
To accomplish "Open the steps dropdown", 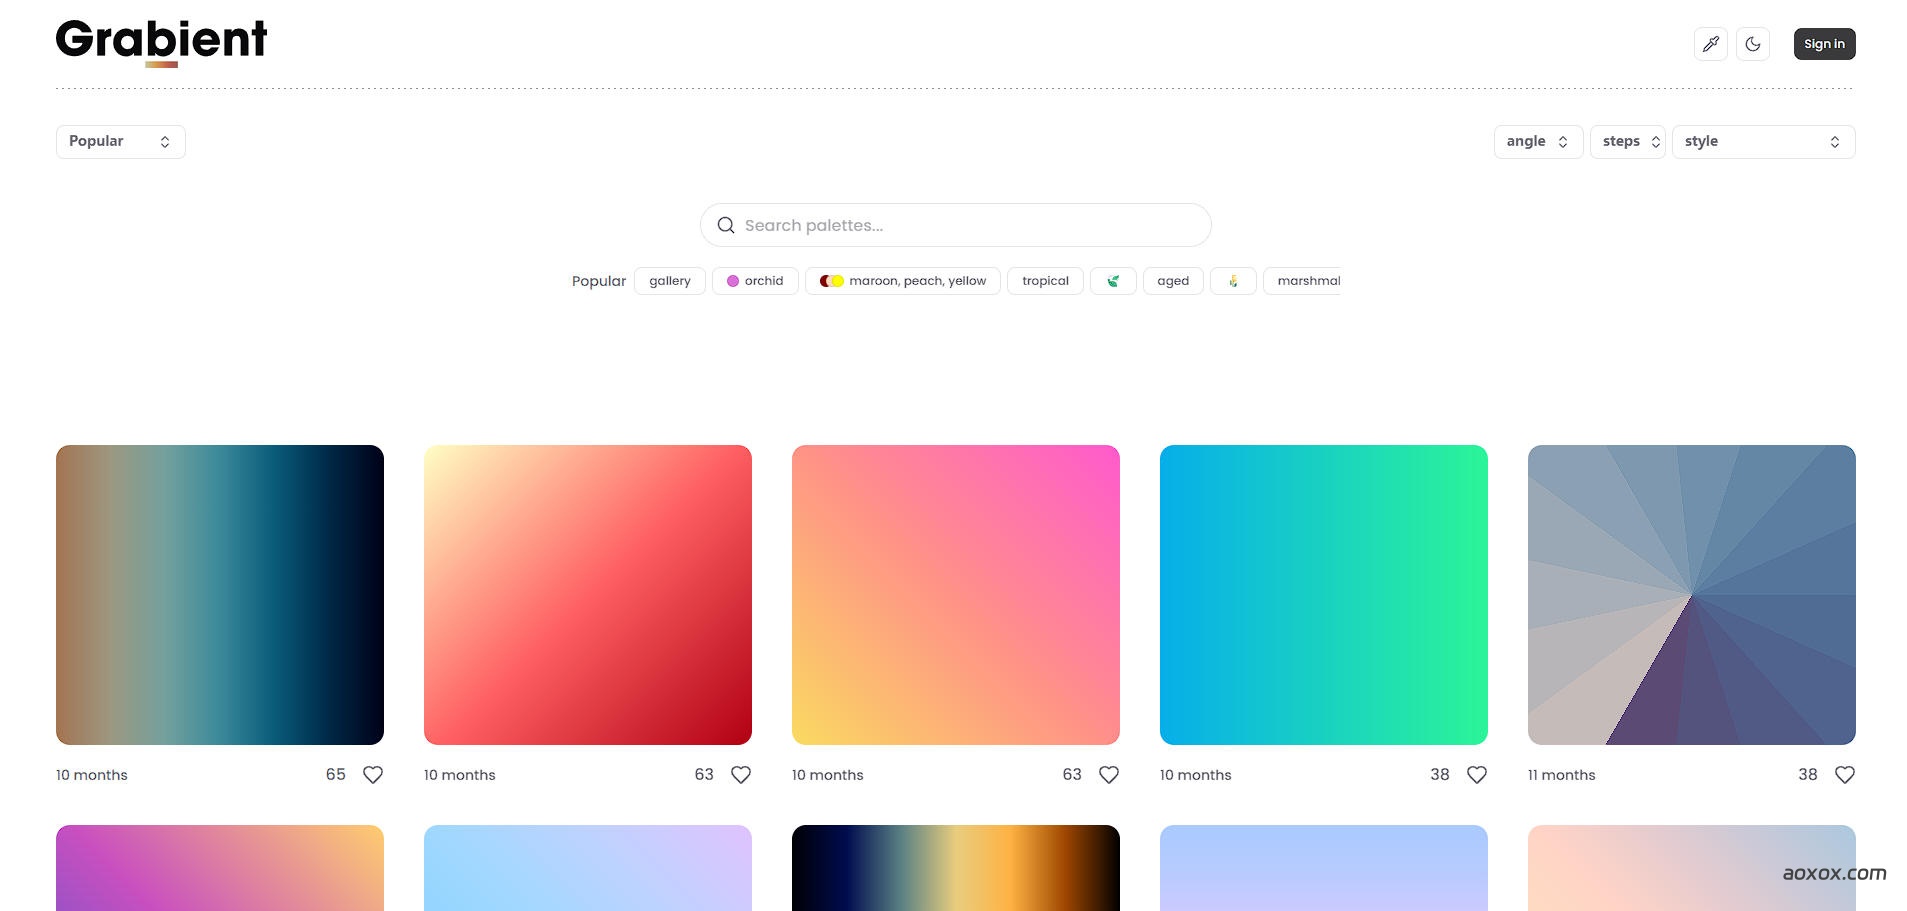I will coord(1627,142).
